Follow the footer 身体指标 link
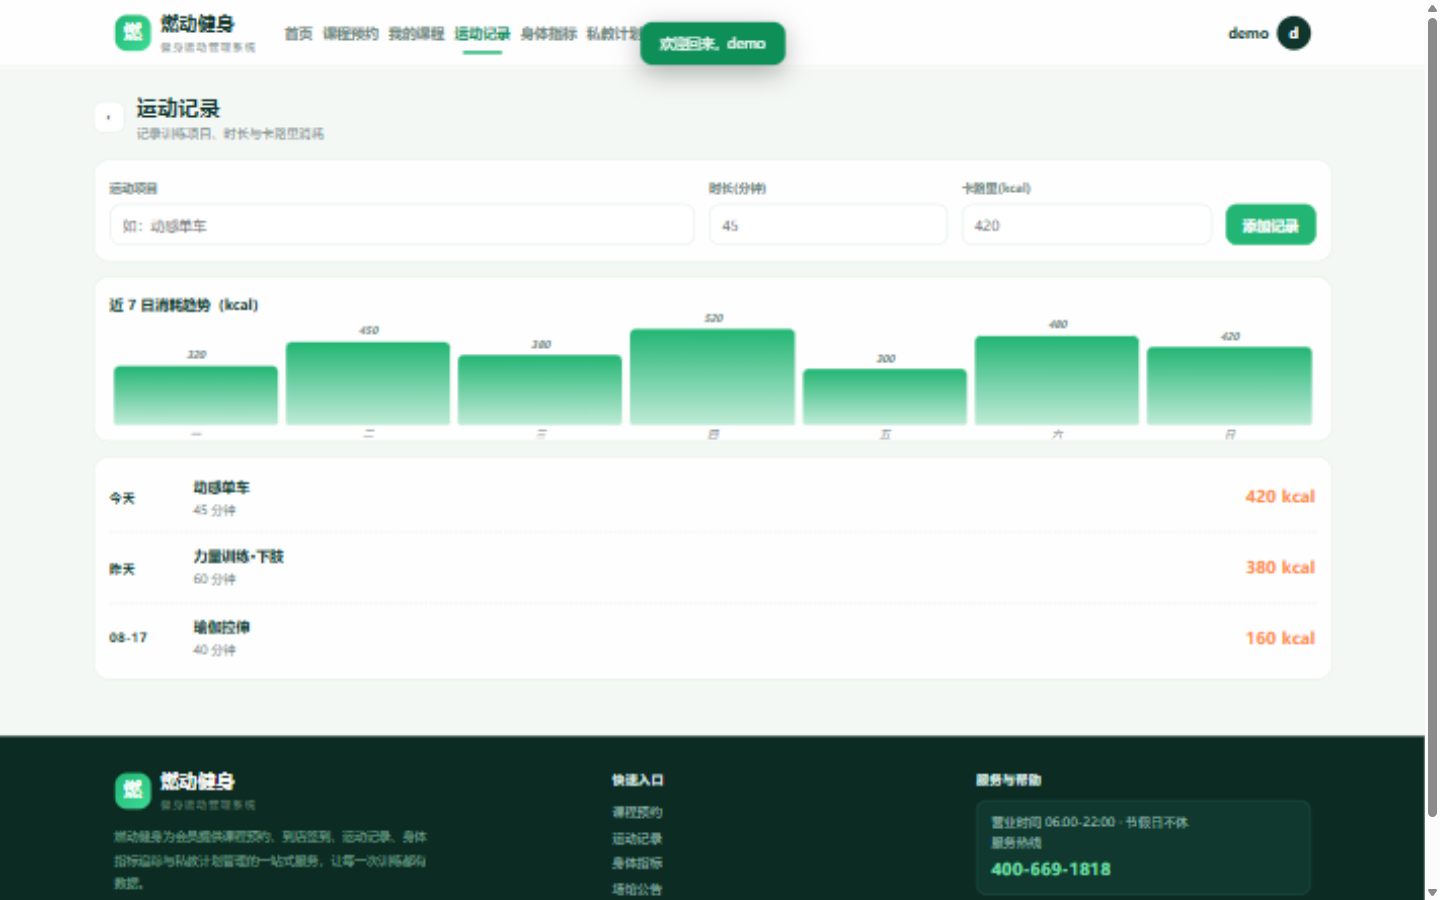 (x=637, y=863)
